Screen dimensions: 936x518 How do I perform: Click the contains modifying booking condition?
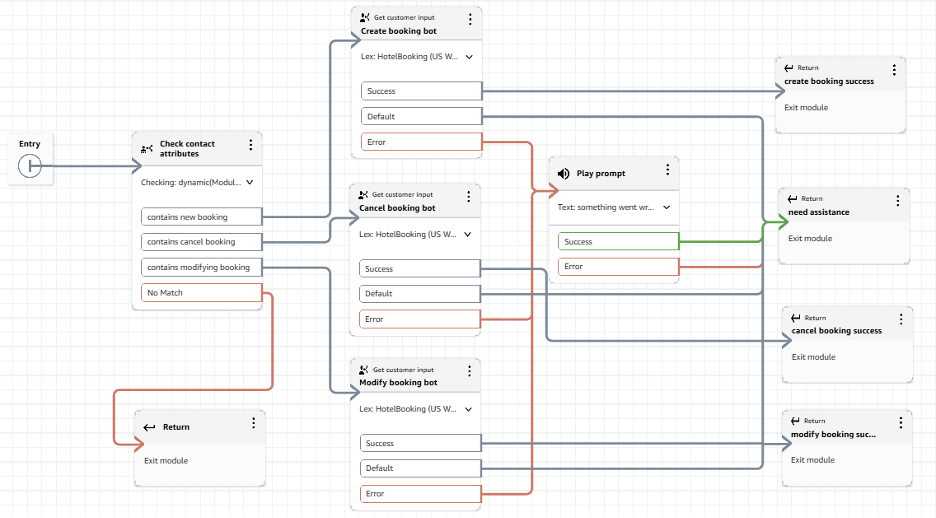pyautogui.click(x=201, y=267)
